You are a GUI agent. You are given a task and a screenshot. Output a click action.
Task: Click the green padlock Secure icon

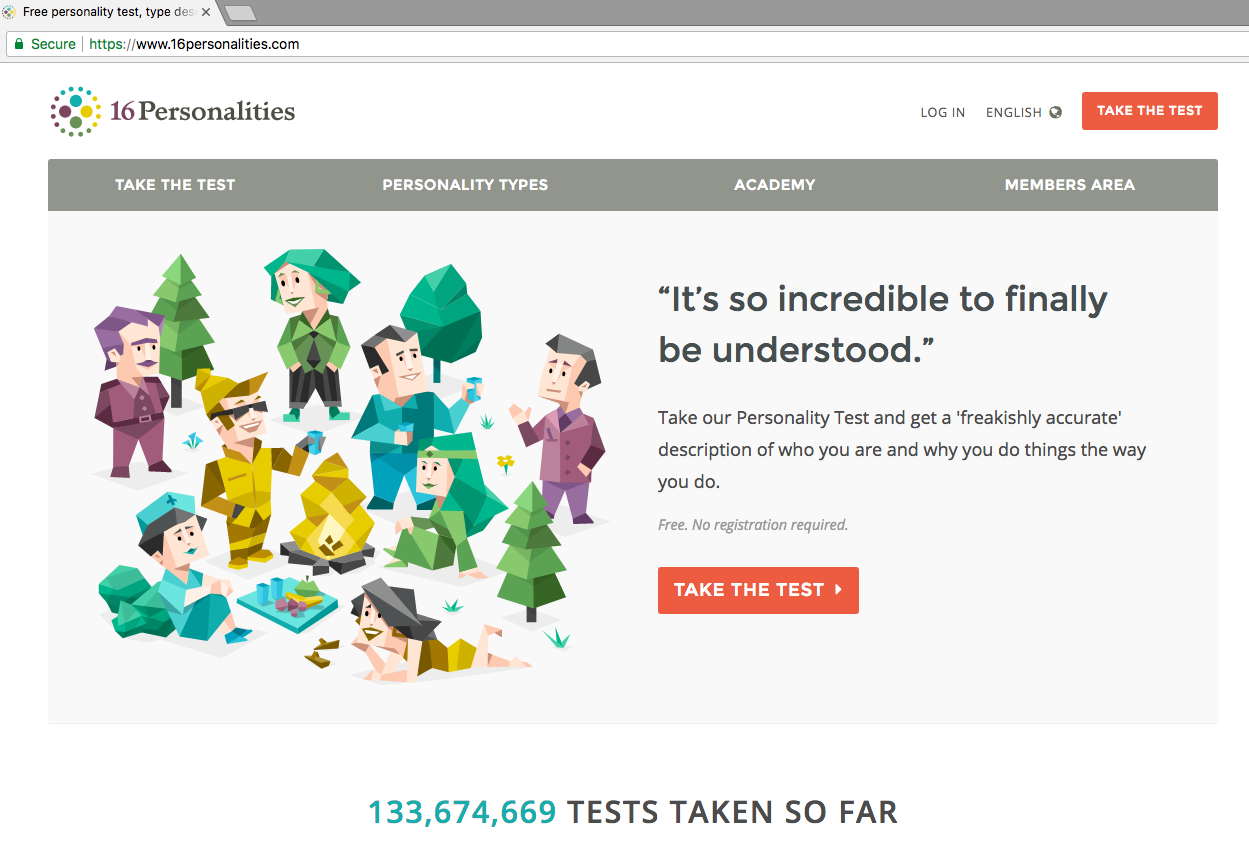click(17, 44)
